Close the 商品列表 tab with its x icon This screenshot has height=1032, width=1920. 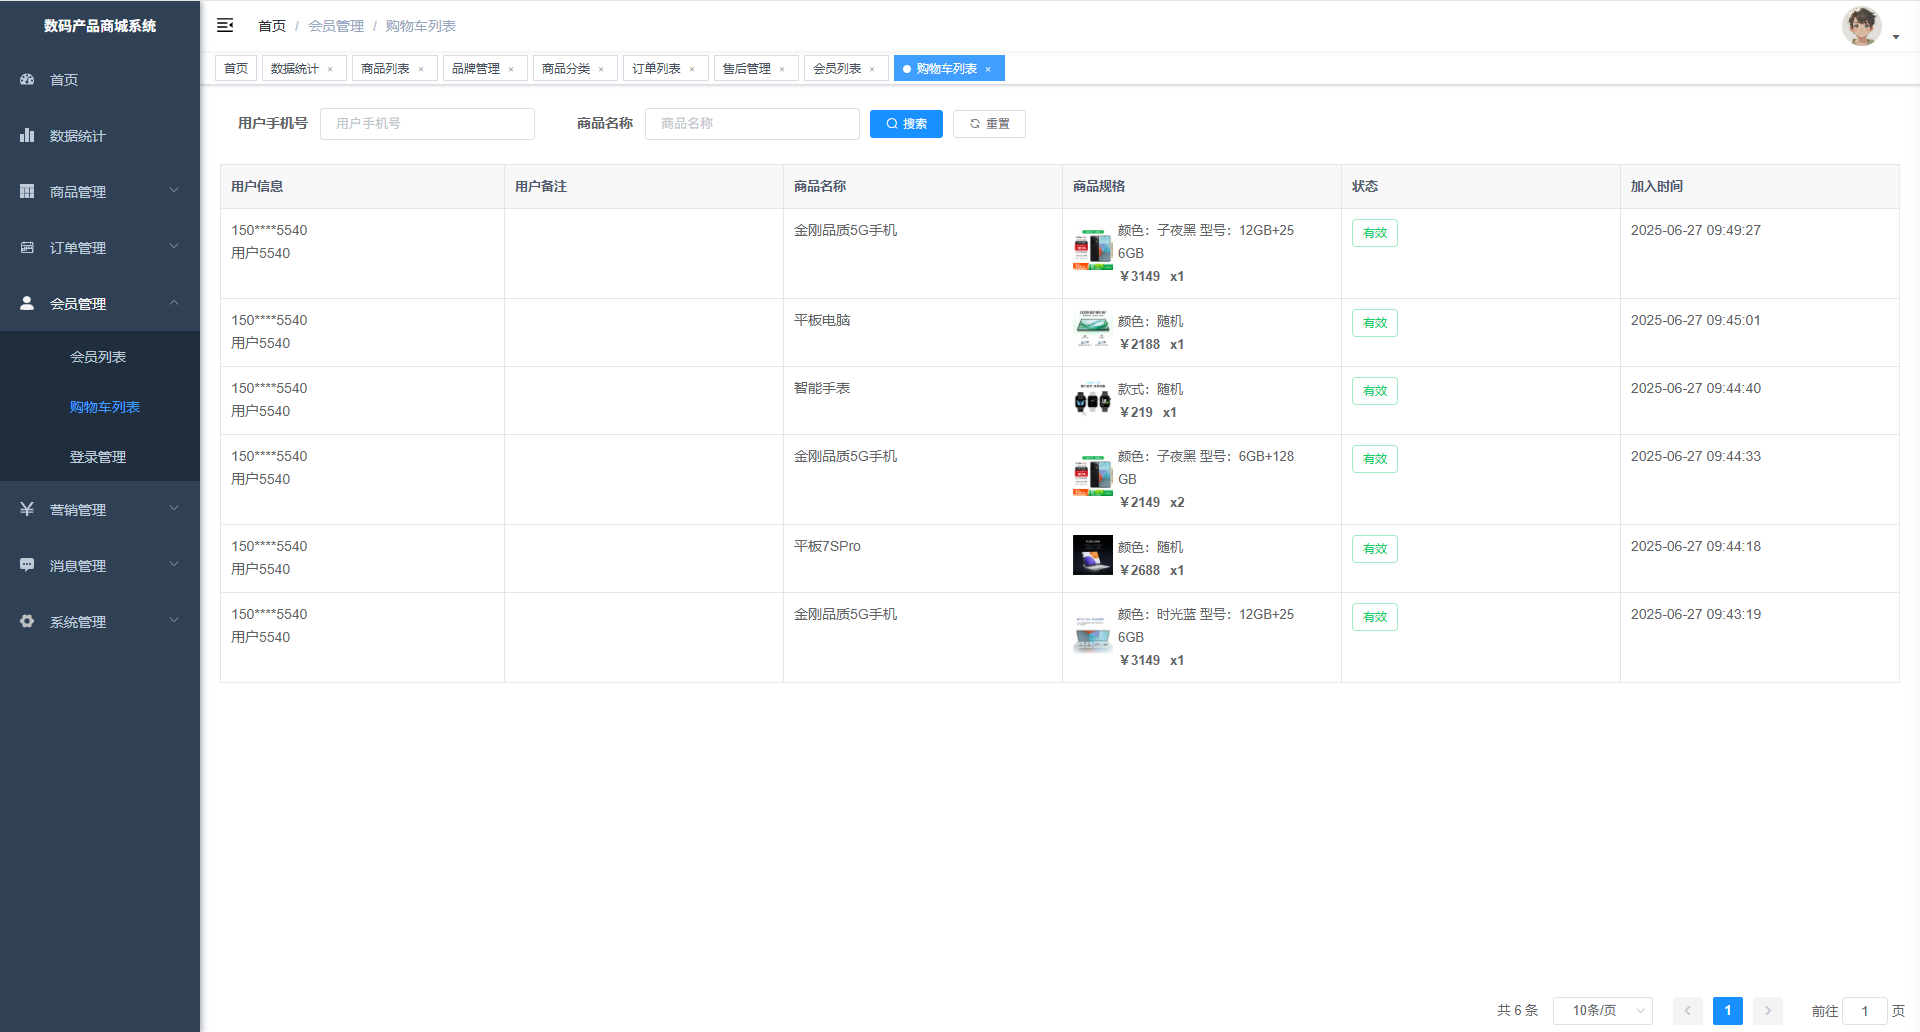[x=421, y=69]
